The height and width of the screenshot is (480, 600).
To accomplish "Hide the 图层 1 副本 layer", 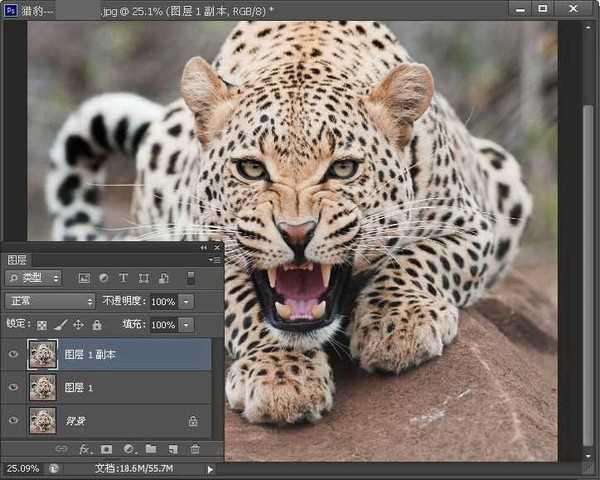I will click(13, 354).
